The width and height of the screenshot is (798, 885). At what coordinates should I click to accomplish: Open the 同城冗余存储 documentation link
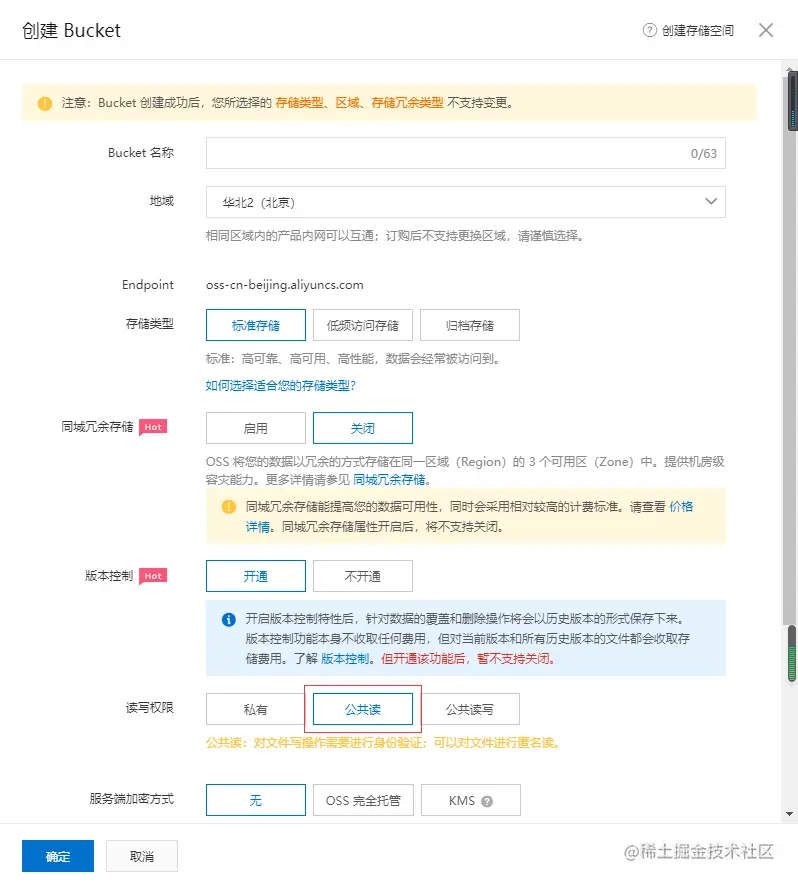click(x=389, y=480)
